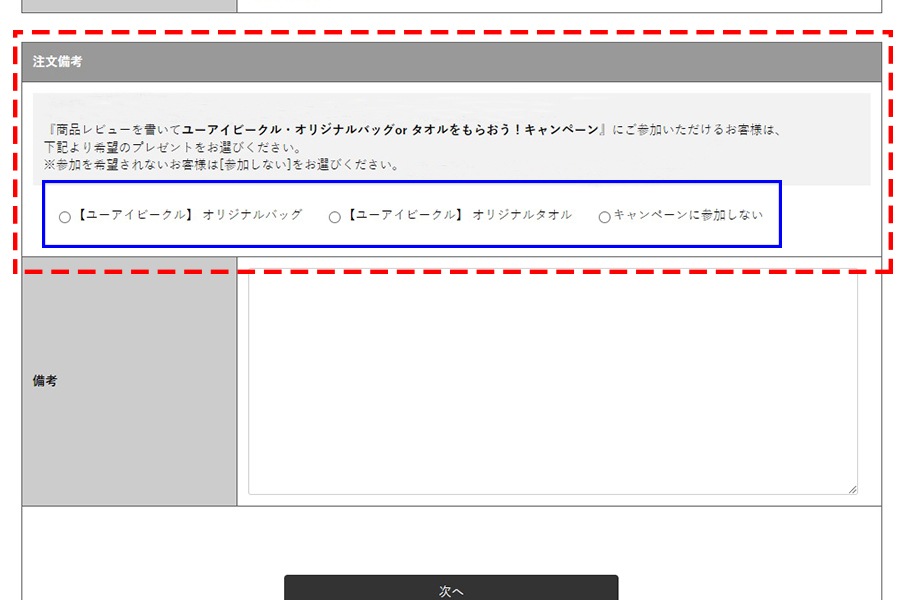Select キャンペーンに参加しない radio button
The image size is (900, 600).
[604, 217]
